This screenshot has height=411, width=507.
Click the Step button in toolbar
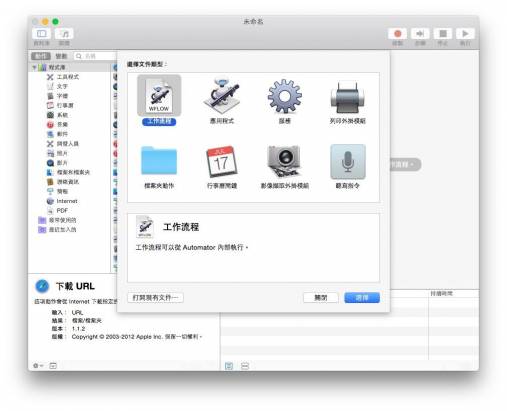tap(420, 34)
